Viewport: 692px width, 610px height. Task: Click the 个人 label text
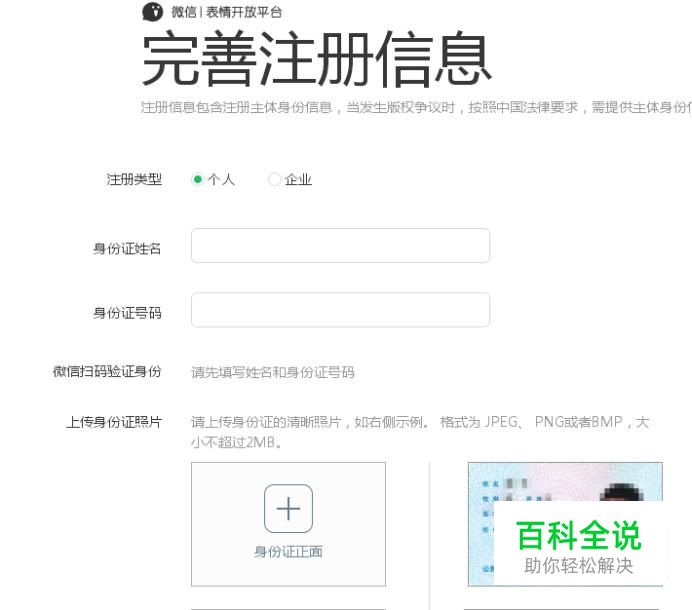[221, 179]
